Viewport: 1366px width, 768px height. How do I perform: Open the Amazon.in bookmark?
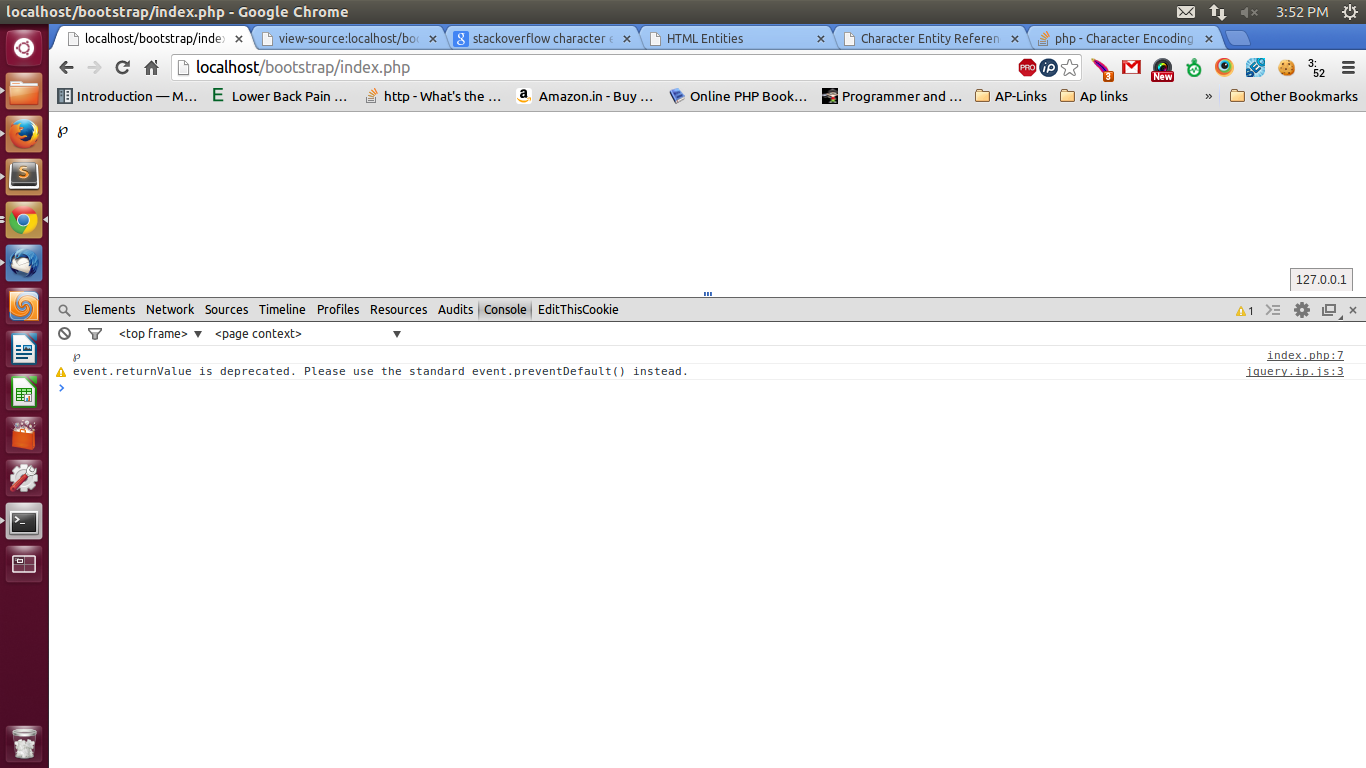(586, 96)
